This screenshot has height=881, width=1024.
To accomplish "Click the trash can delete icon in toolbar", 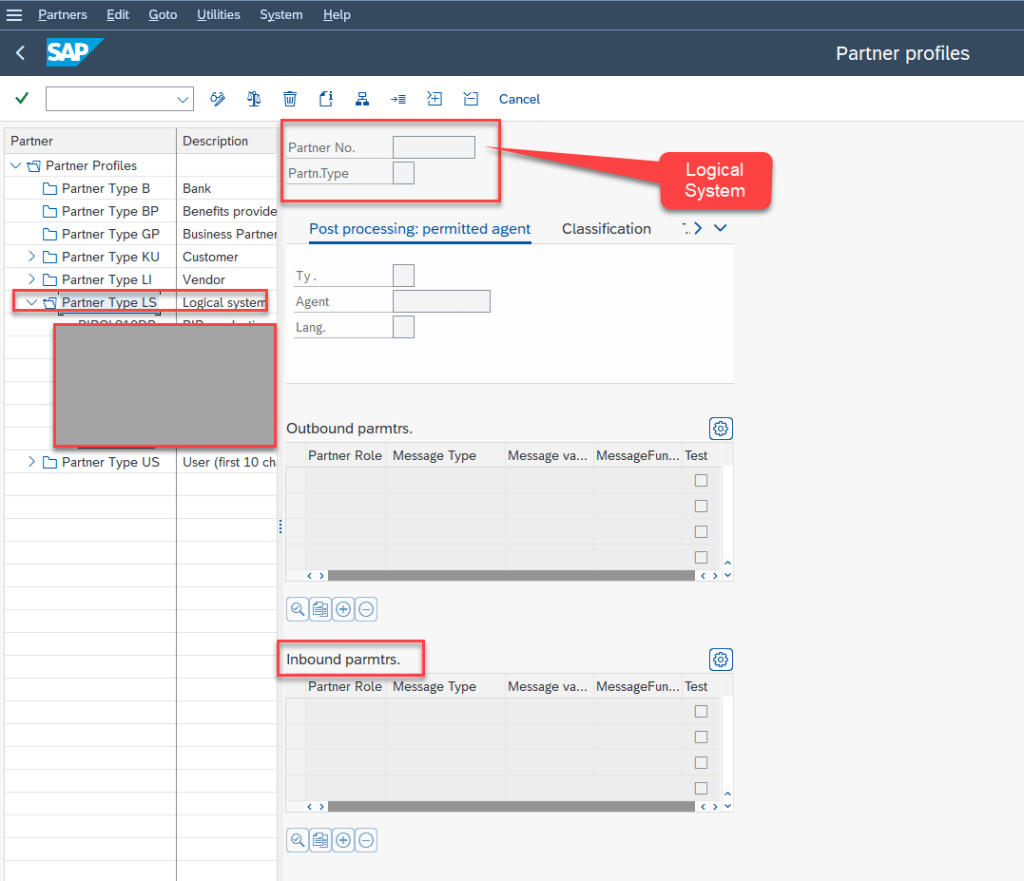I will [x=290, y=98].
